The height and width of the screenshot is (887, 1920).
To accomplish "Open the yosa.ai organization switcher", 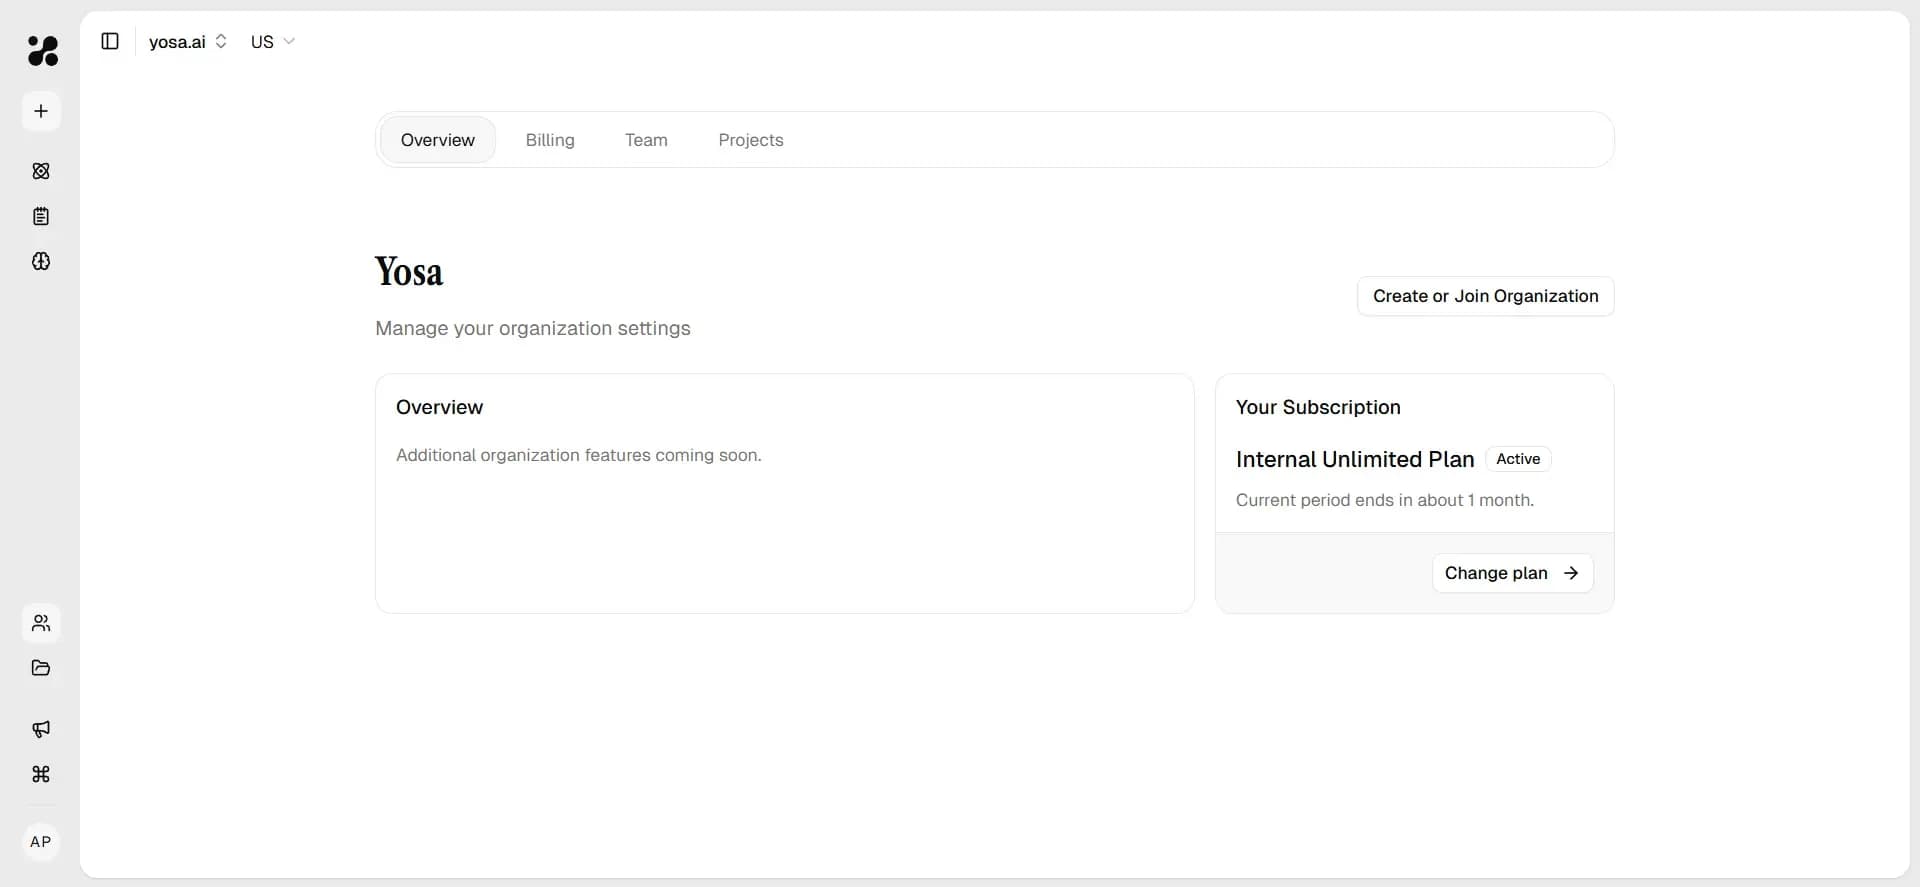I will click(188, 42).
